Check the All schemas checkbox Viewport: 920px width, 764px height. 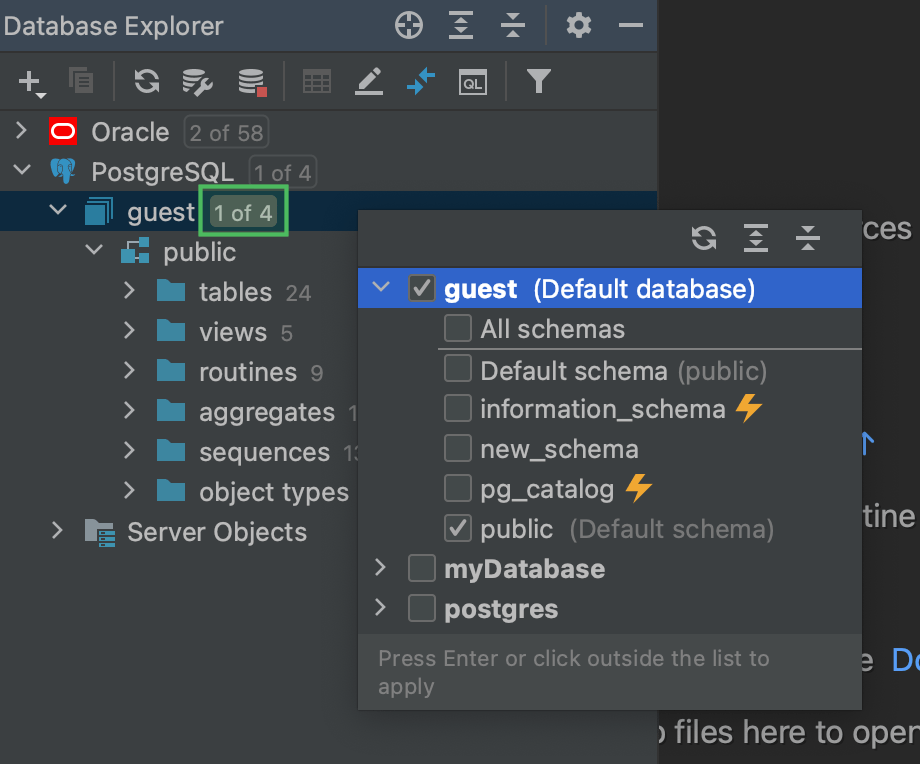(x=457, y=328)
